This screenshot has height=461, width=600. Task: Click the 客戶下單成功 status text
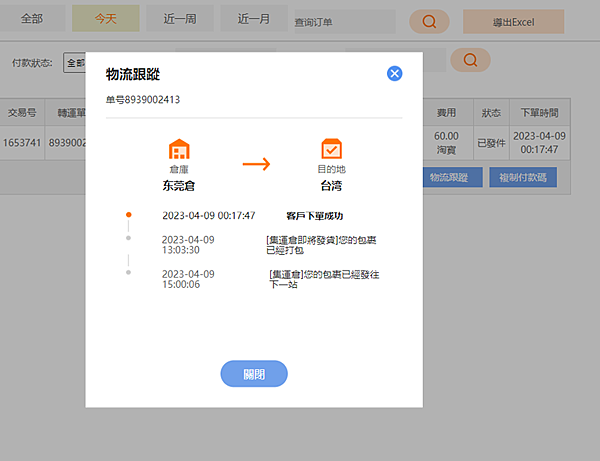315,216
